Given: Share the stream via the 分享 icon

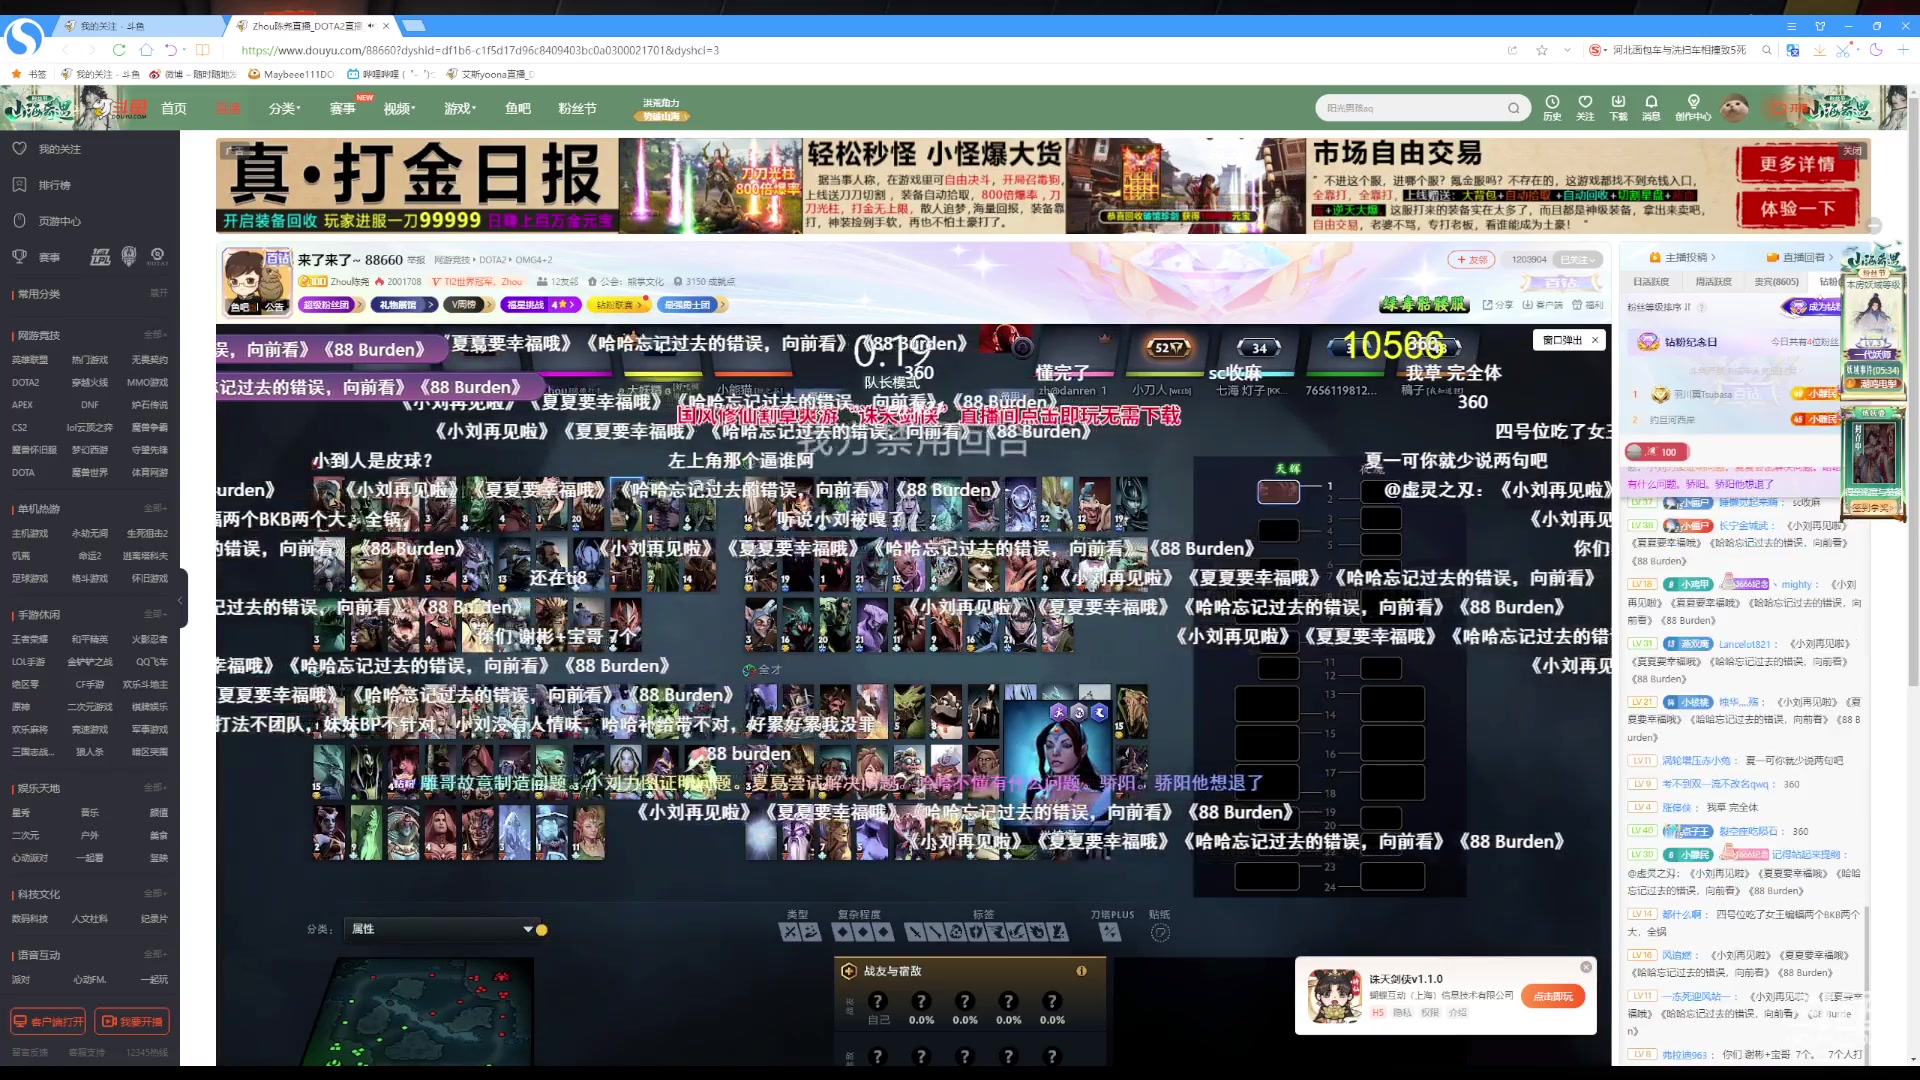Looking at the screenshot, I should tap(1498, 305).
